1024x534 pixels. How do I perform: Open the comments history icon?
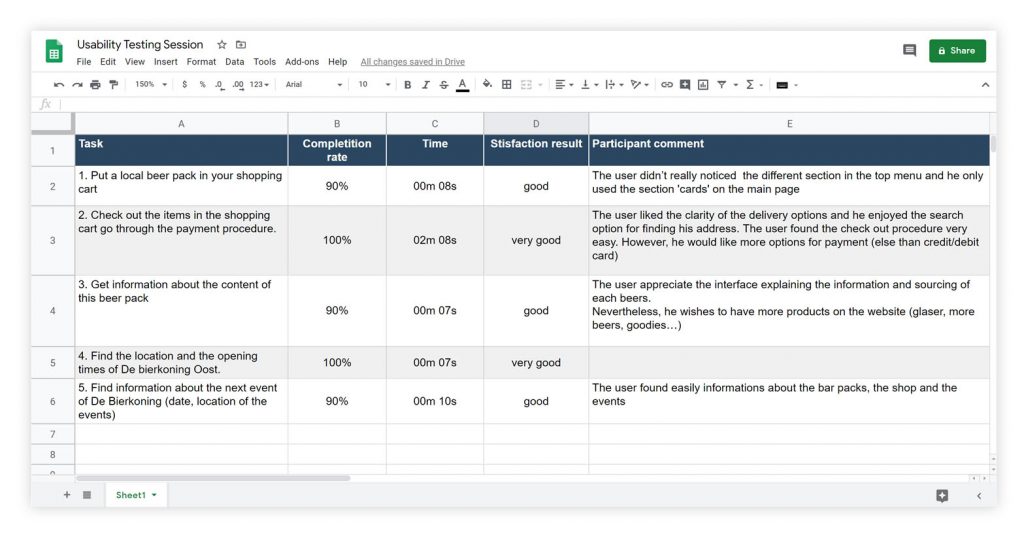point(909,50)
